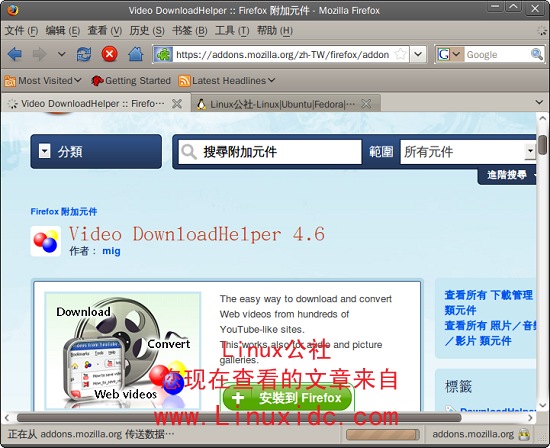Bookmark this page with the star icon
The image size is (550, 448).
click(x=400, y=54)
